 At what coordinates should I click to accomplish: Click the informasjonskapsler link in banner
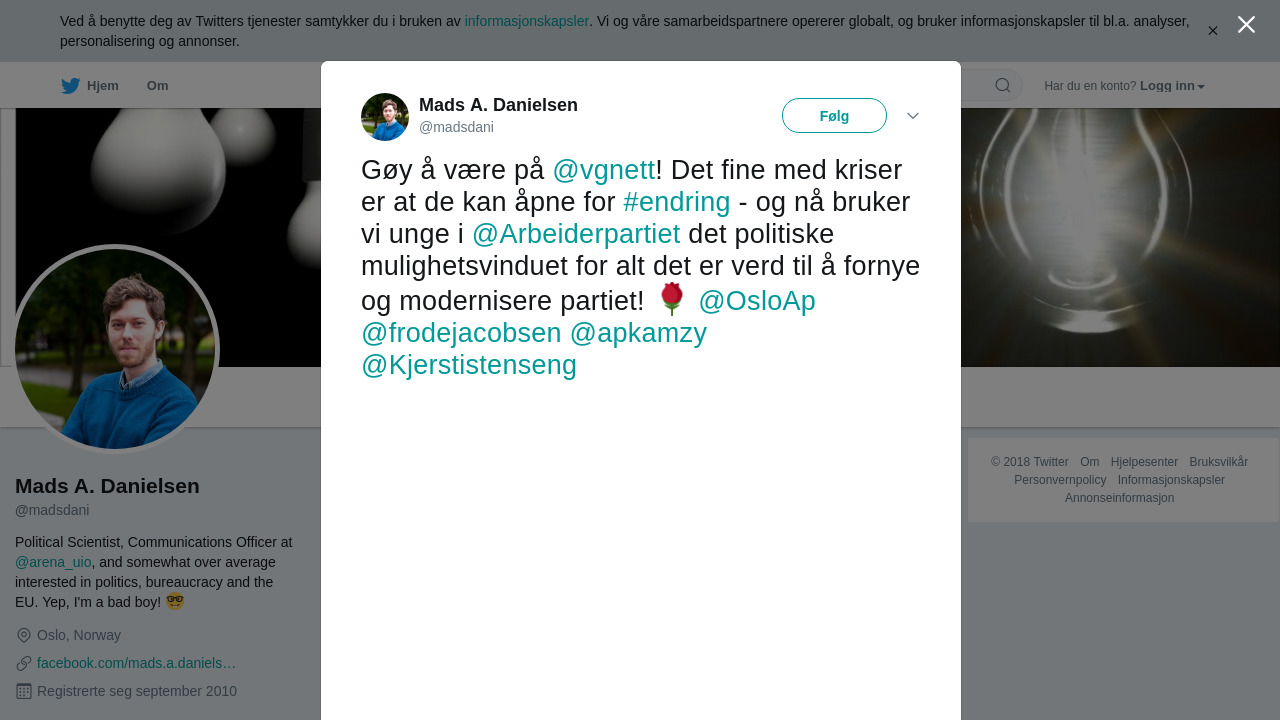pos(527,21)
